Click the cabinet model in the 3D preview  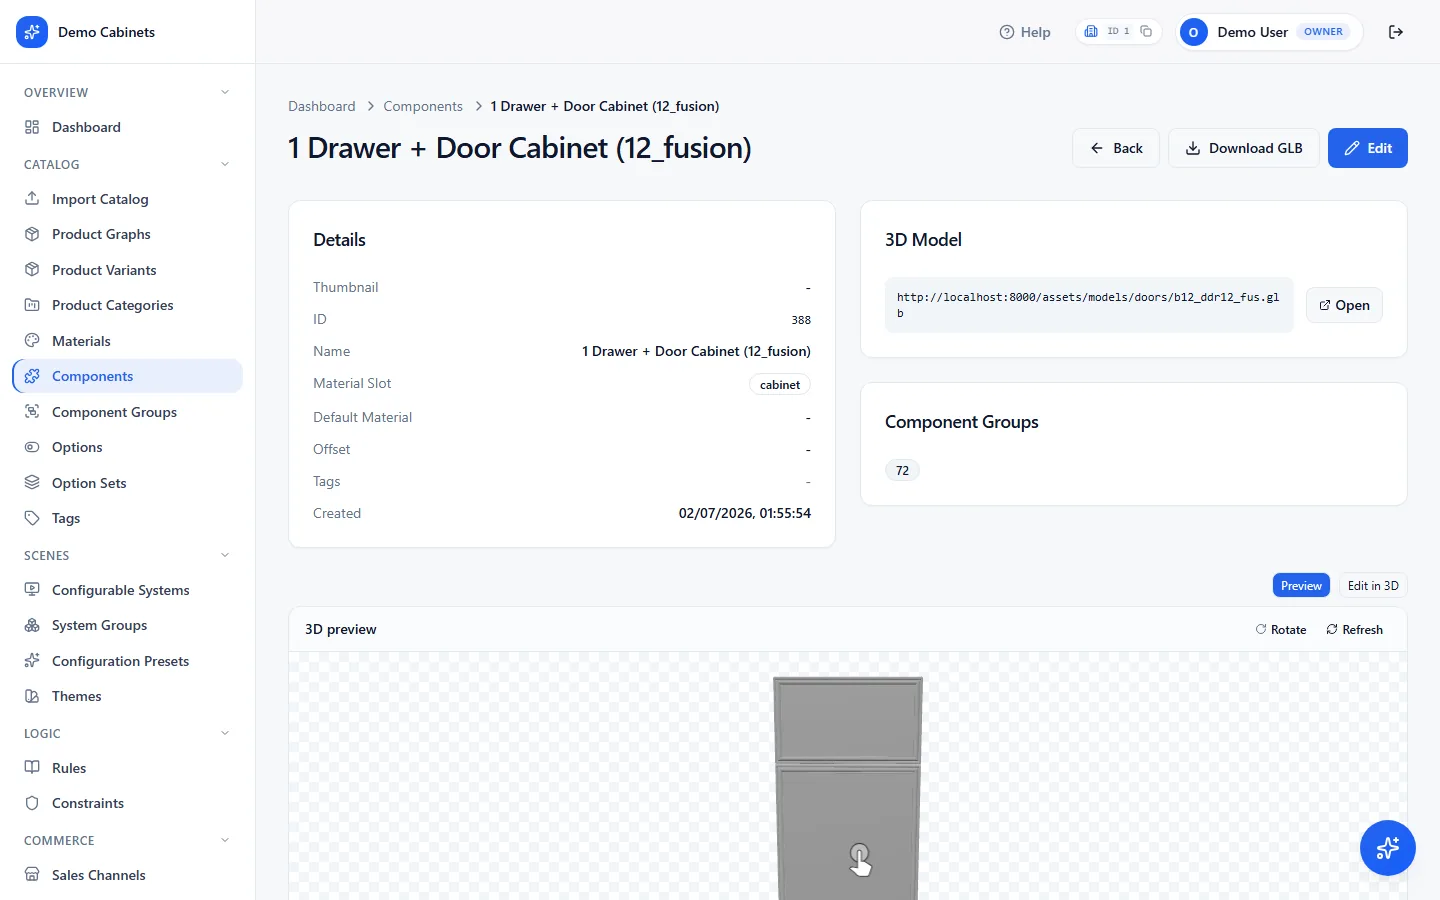848,788
